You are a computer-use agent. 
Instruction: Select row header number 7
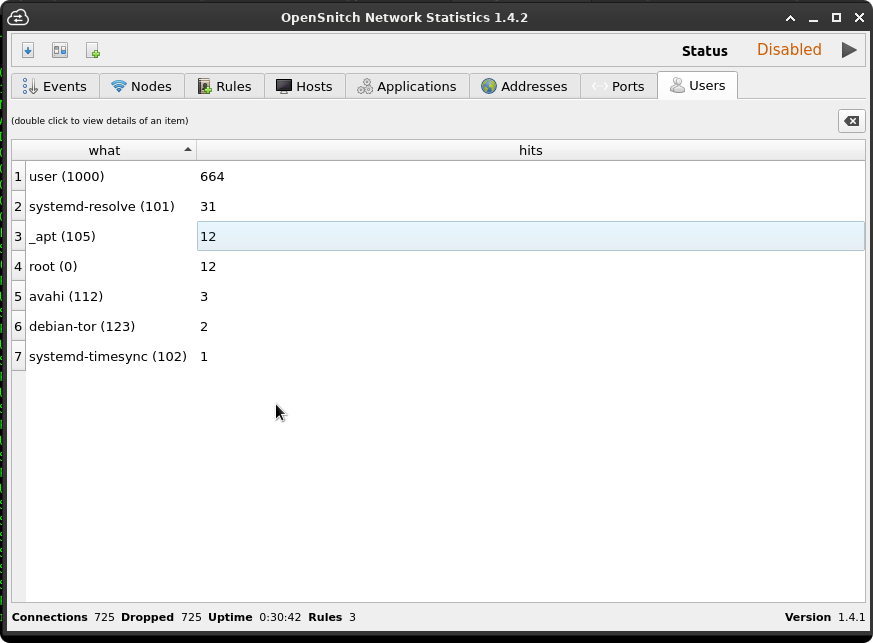pos(18,357)
